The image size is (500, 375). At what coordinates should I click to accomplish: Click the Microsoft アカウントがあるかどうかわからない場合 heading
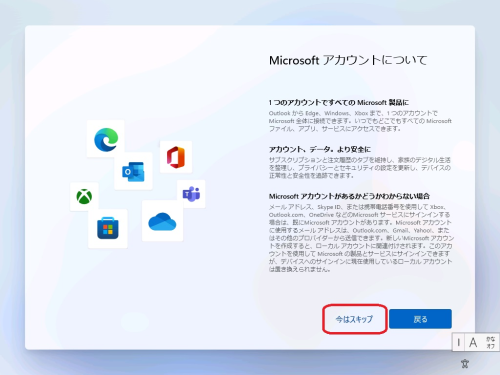click(x=349, y=196)
